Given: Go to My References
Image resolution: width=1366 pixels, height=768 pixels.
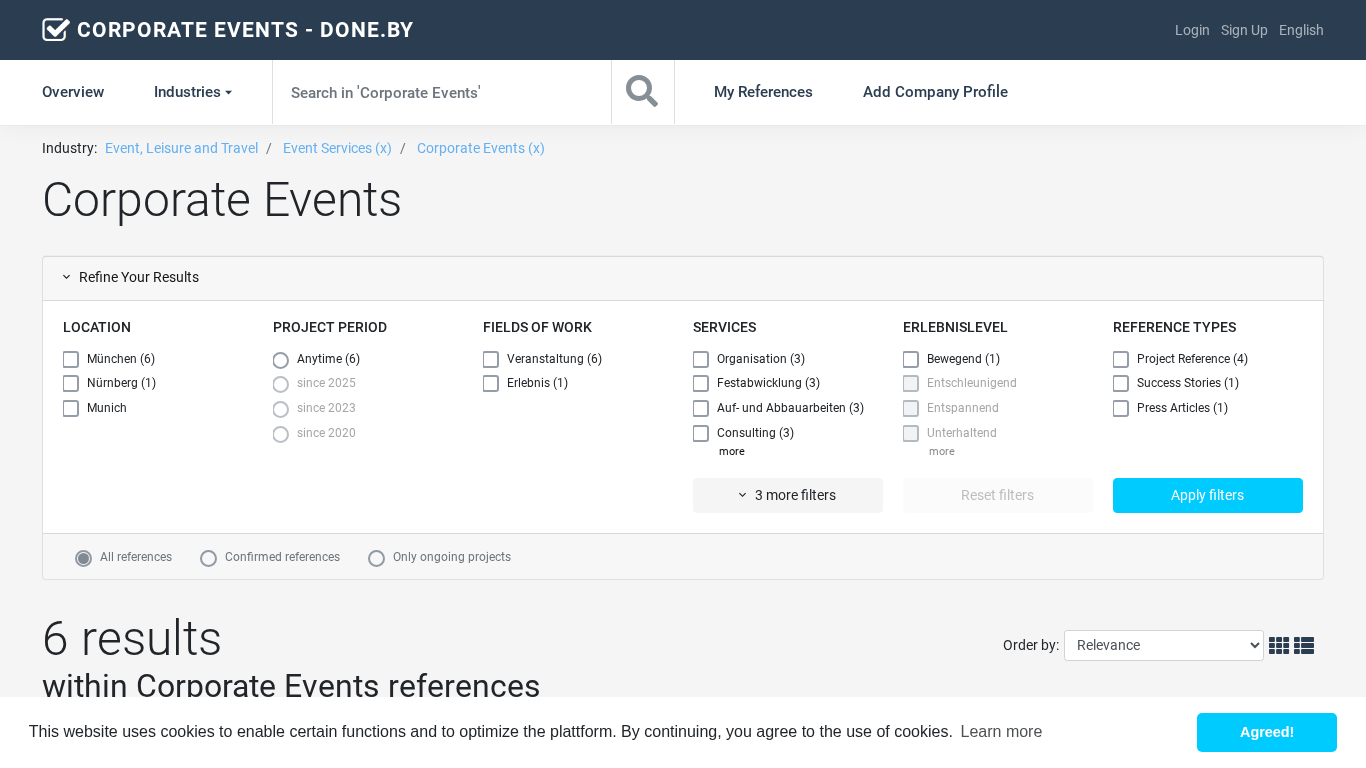Looking at the screenshot, I should pyautogui.click(x=763, y=92).
